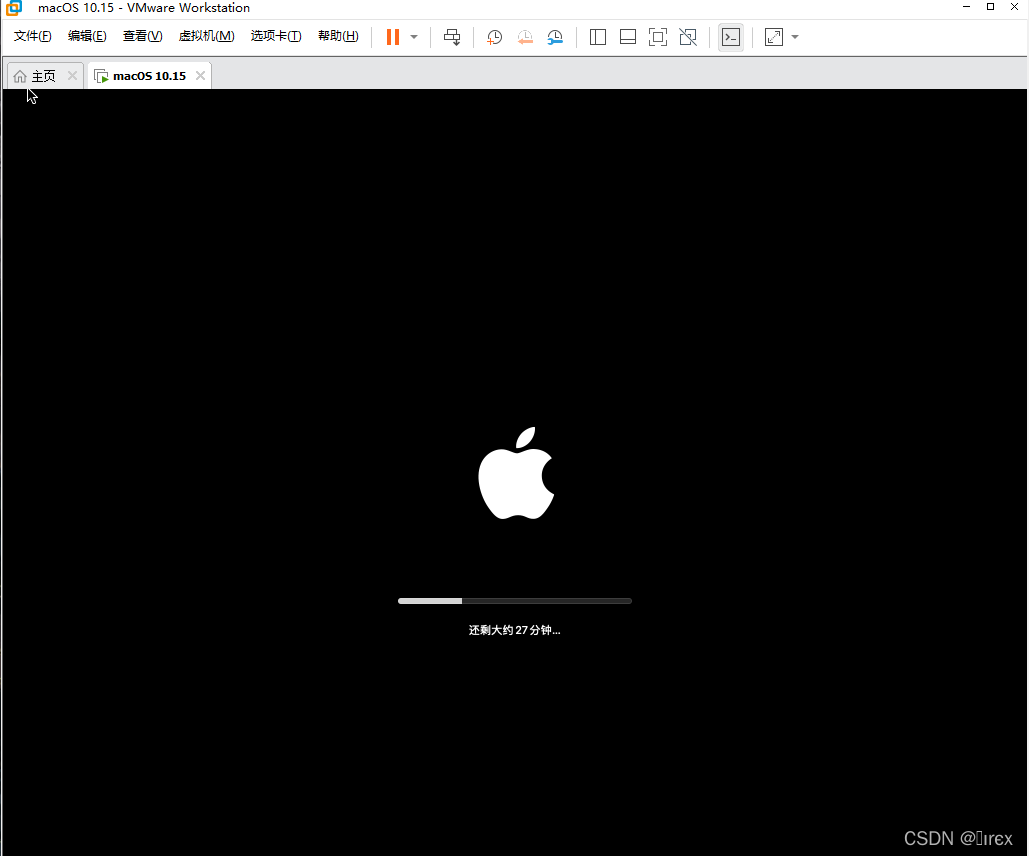The image size is (1029, 856).
Task: Close the macOS 10.15 tab
Action: pos(200,75)
